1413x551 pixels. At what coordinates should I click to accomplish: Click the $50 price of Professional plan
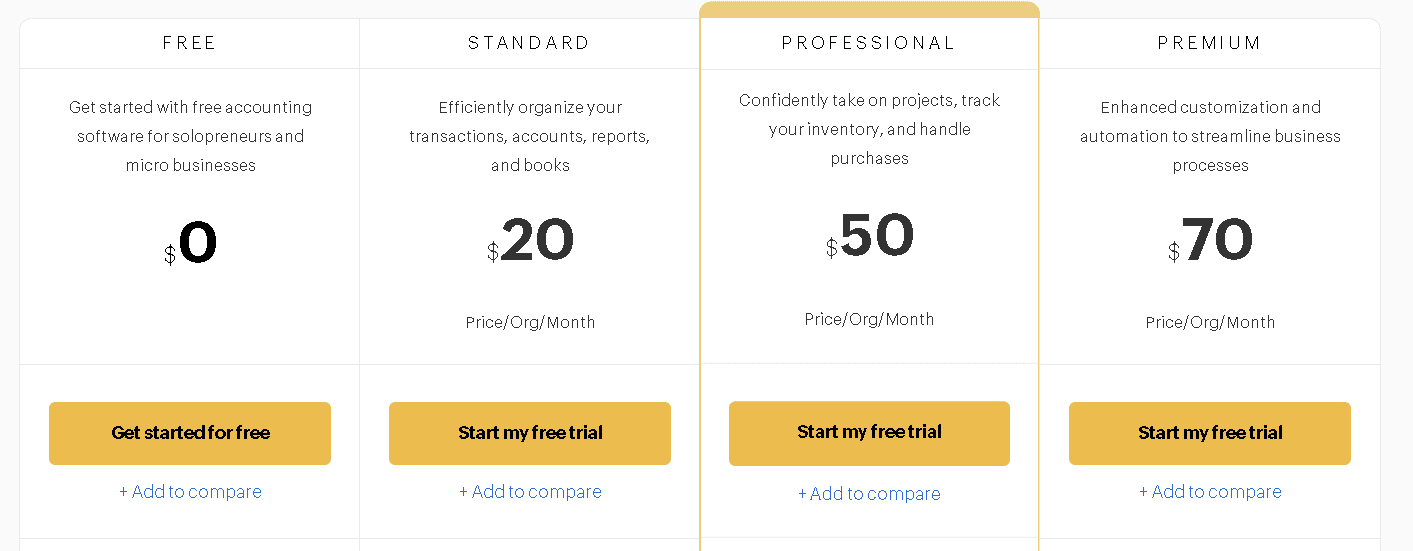(869, 237)
